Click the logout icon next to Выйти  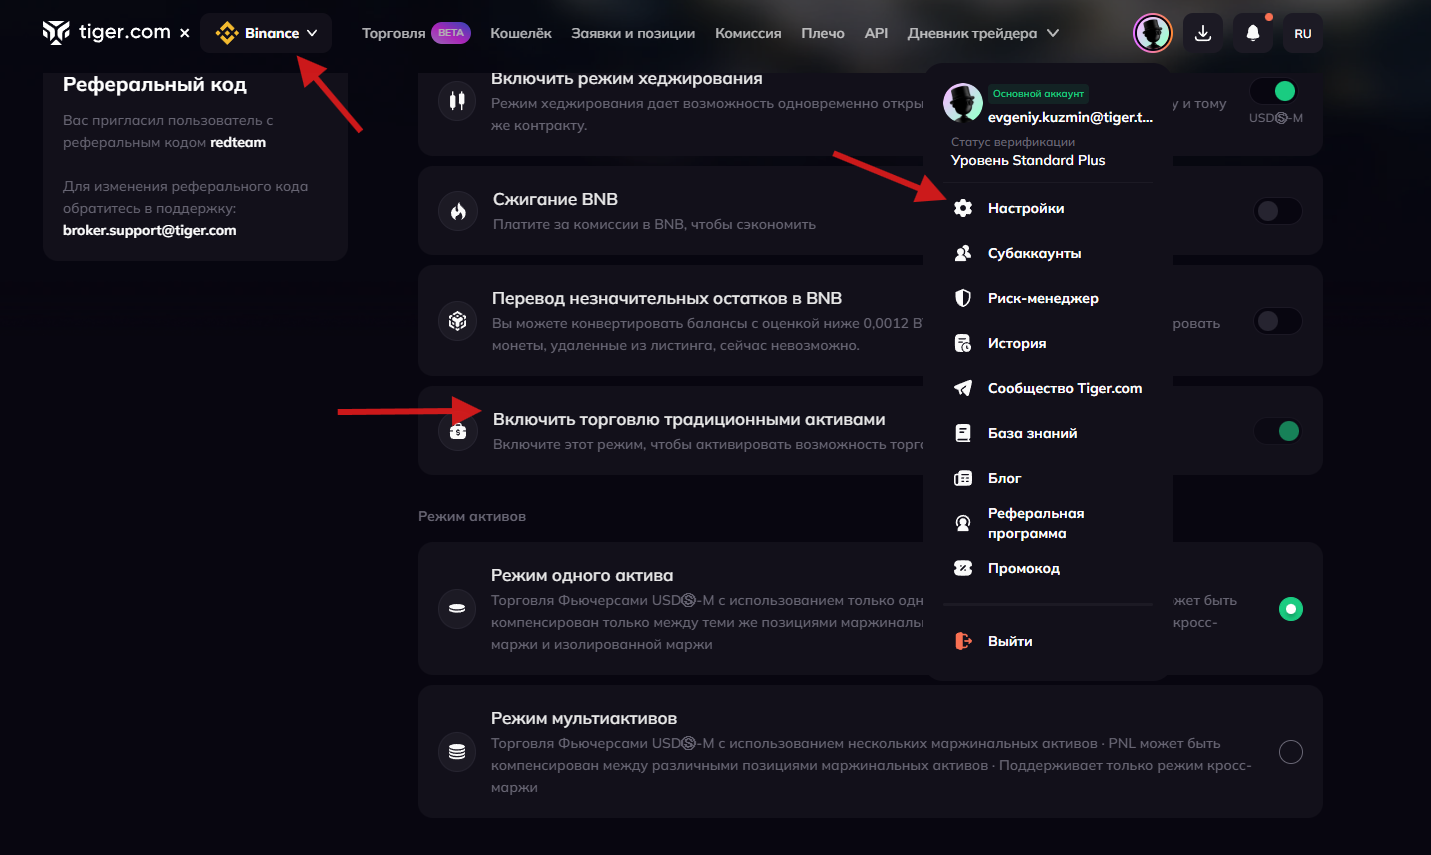click(963, 641)
